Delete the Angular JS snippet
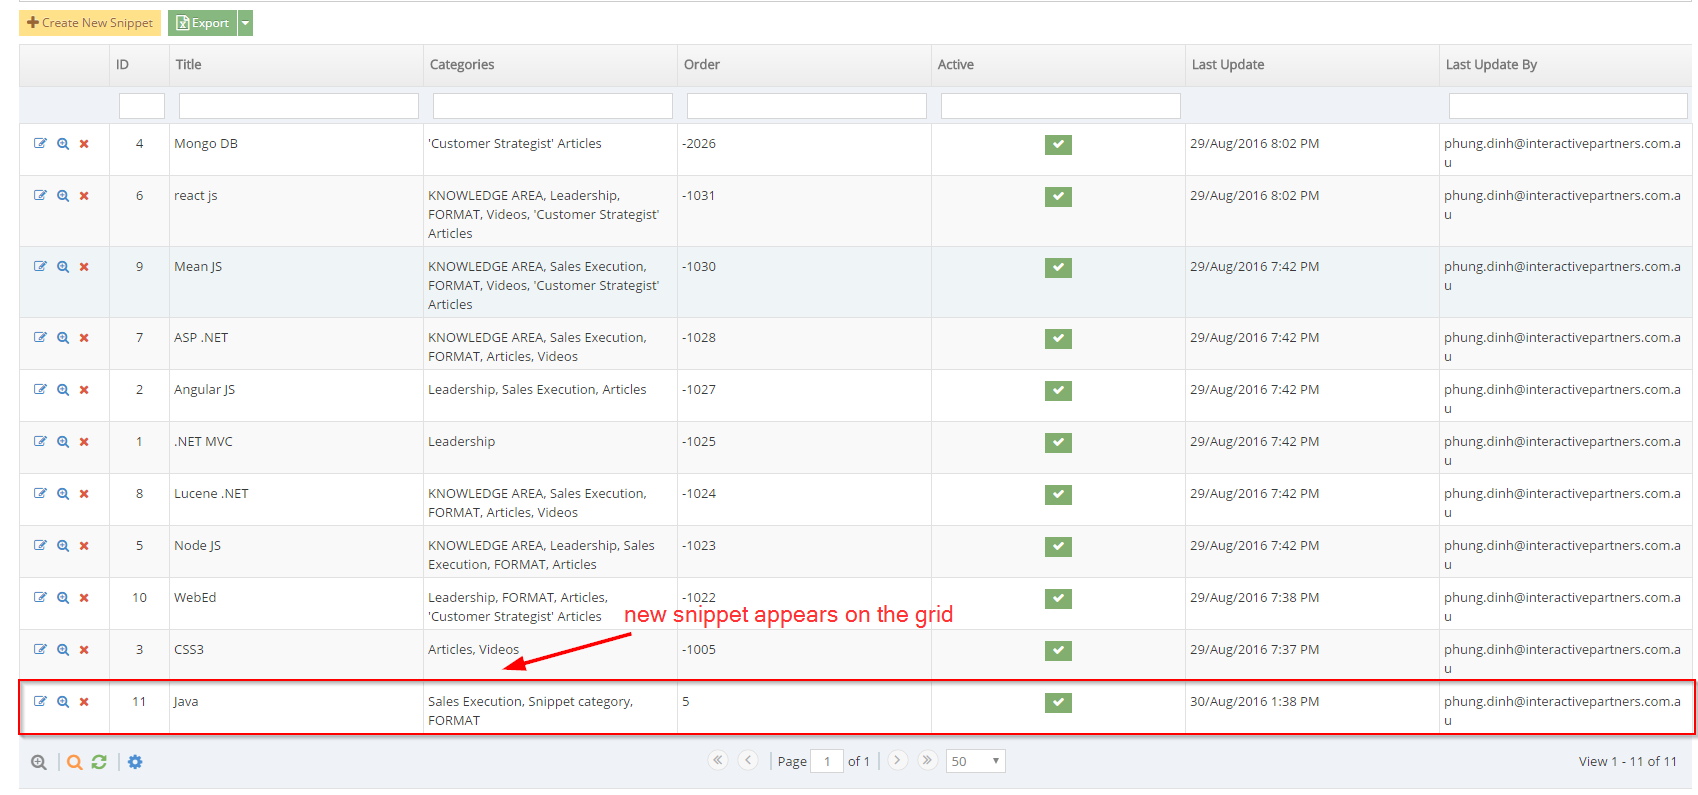The height and width of the screenshot is (795, 1698). [x=84, y=390]
